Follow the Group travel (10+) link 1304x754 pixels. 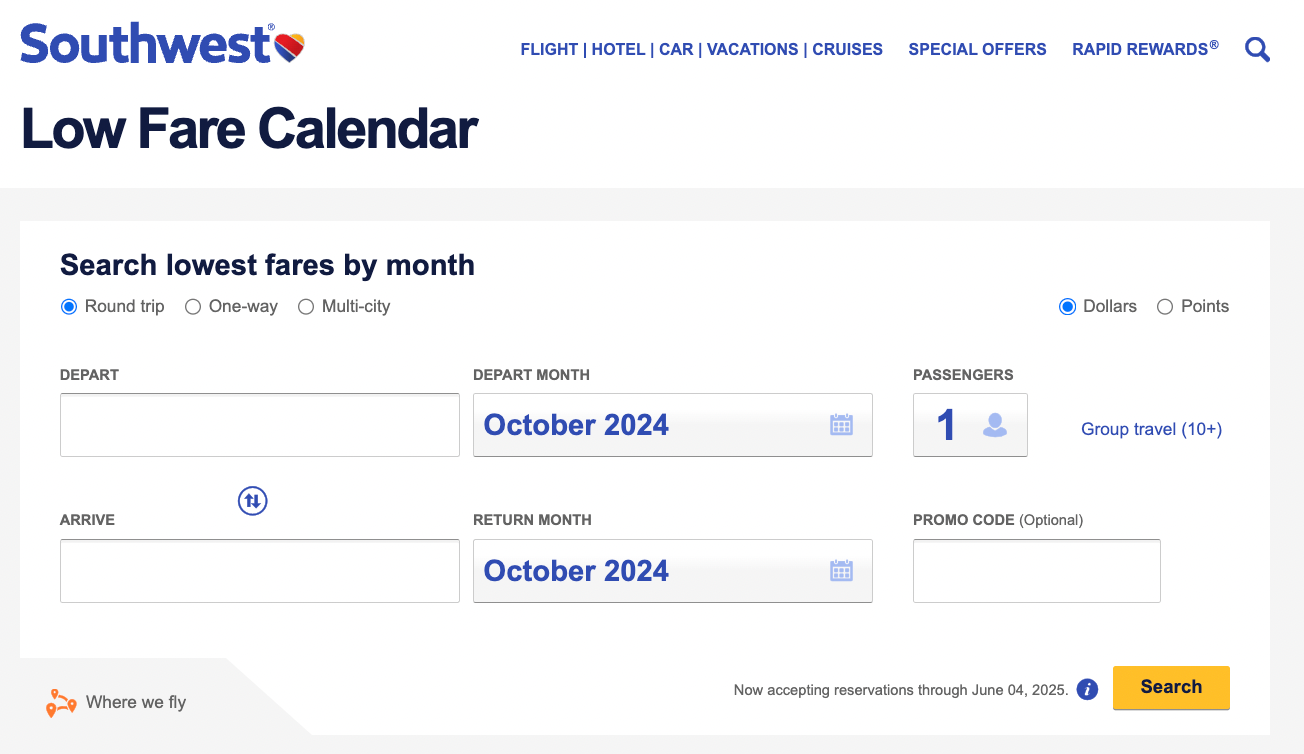[1151, 429]
